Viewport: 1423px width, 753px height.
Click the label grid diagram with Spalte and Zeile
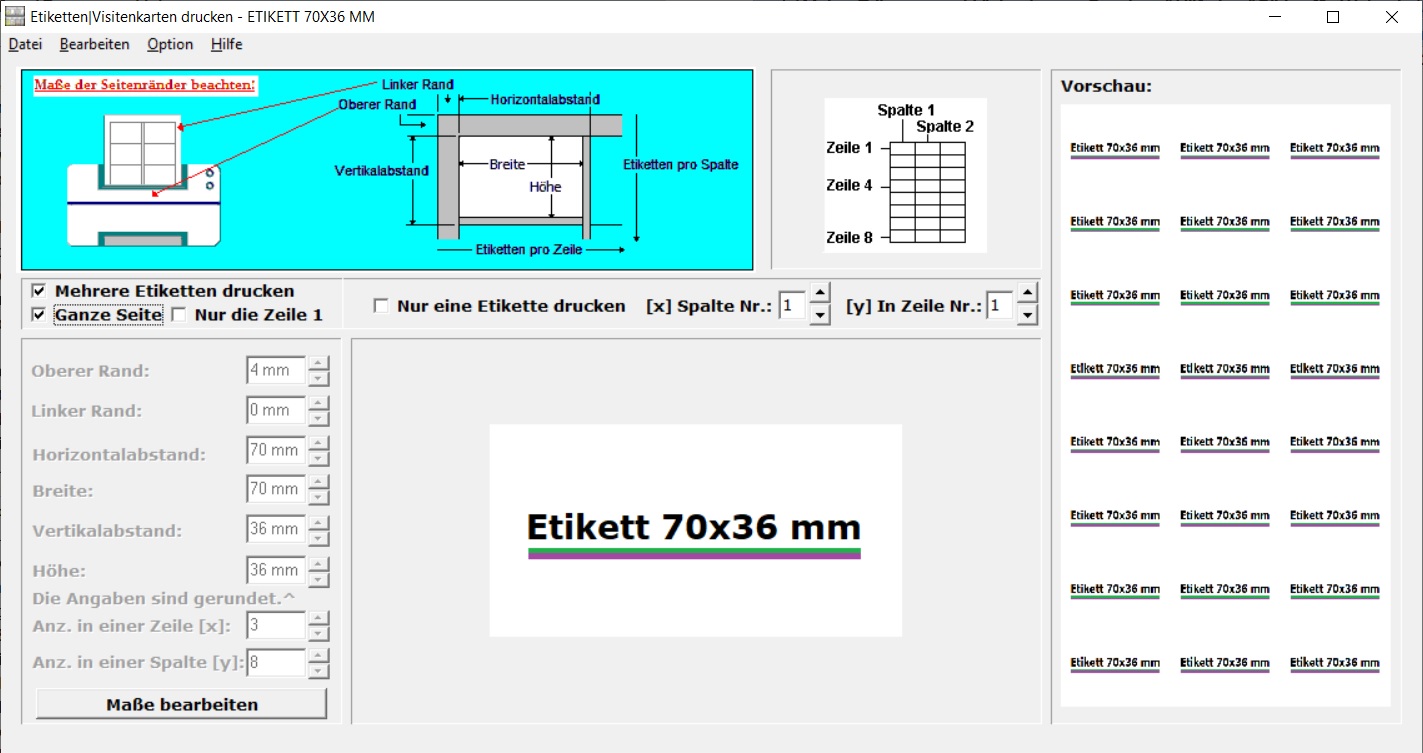coord(904,175)
